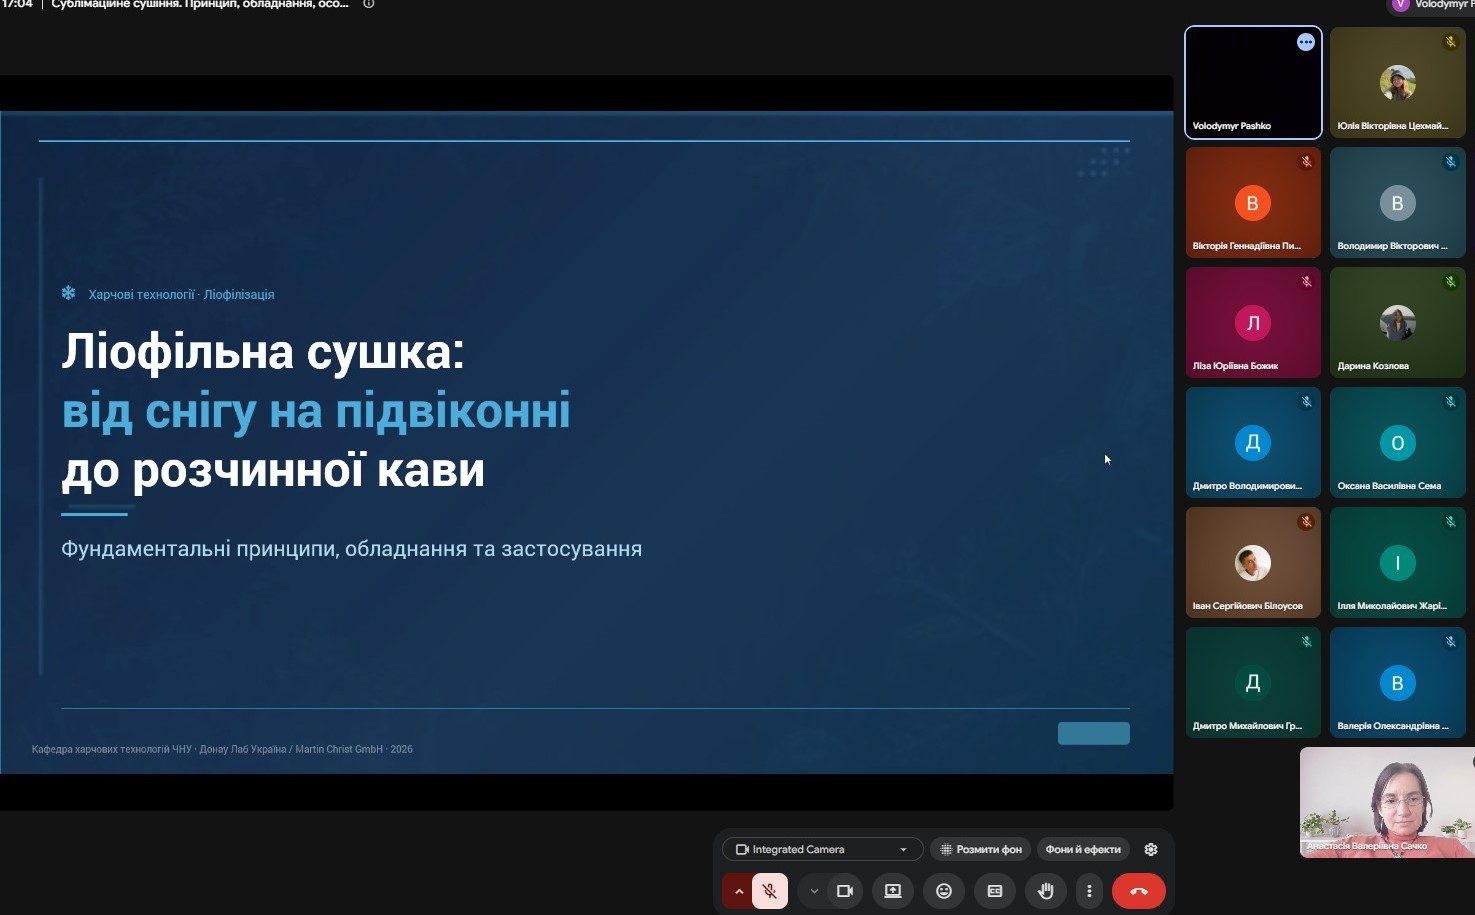
Task: Open tile options on Volodymyr Pashko's tile
Action: [1306, 42]
